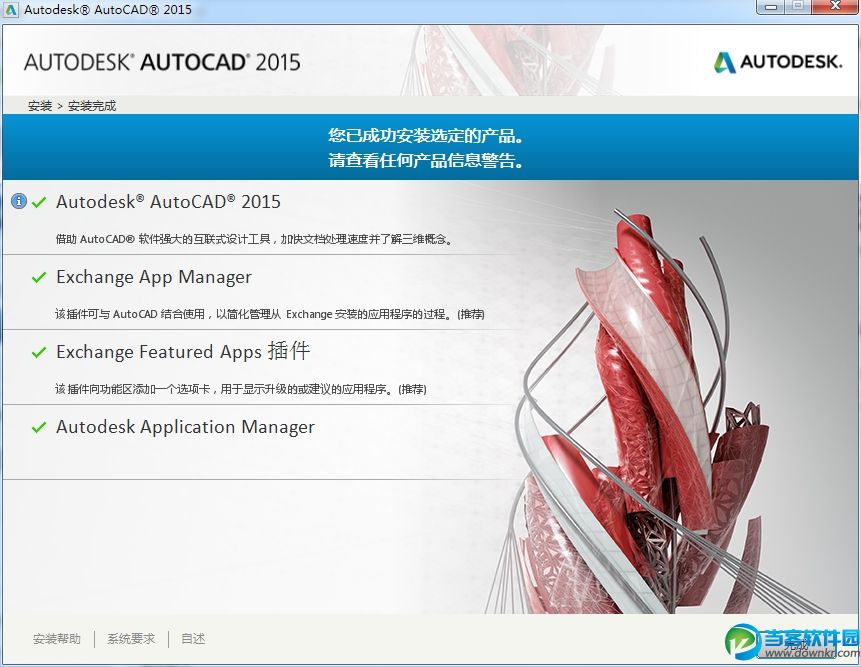Click the Exchange App Manager description text
Image resolution: width=861 pixels, height=667 pixels.
click(270, 314)
